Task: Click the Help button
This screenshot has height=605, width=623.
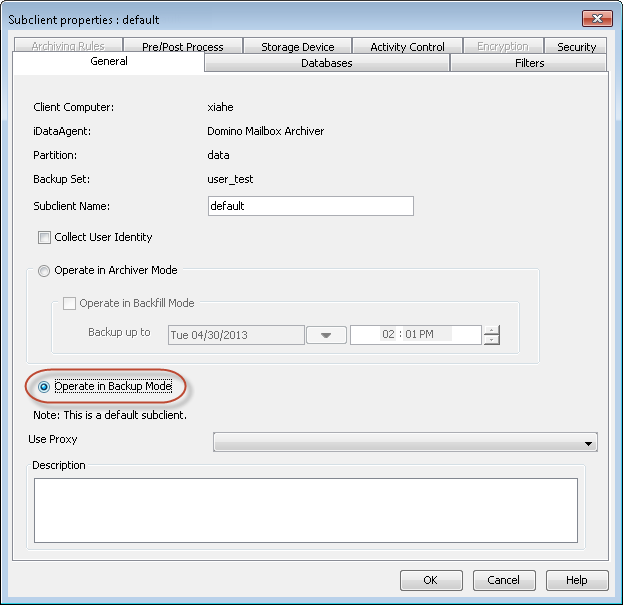Action: 576,581
